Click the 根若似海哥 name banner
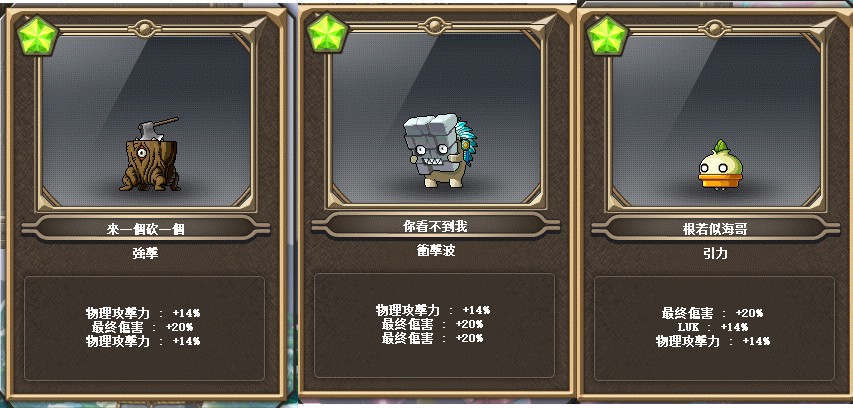 [x=715, y=228]
